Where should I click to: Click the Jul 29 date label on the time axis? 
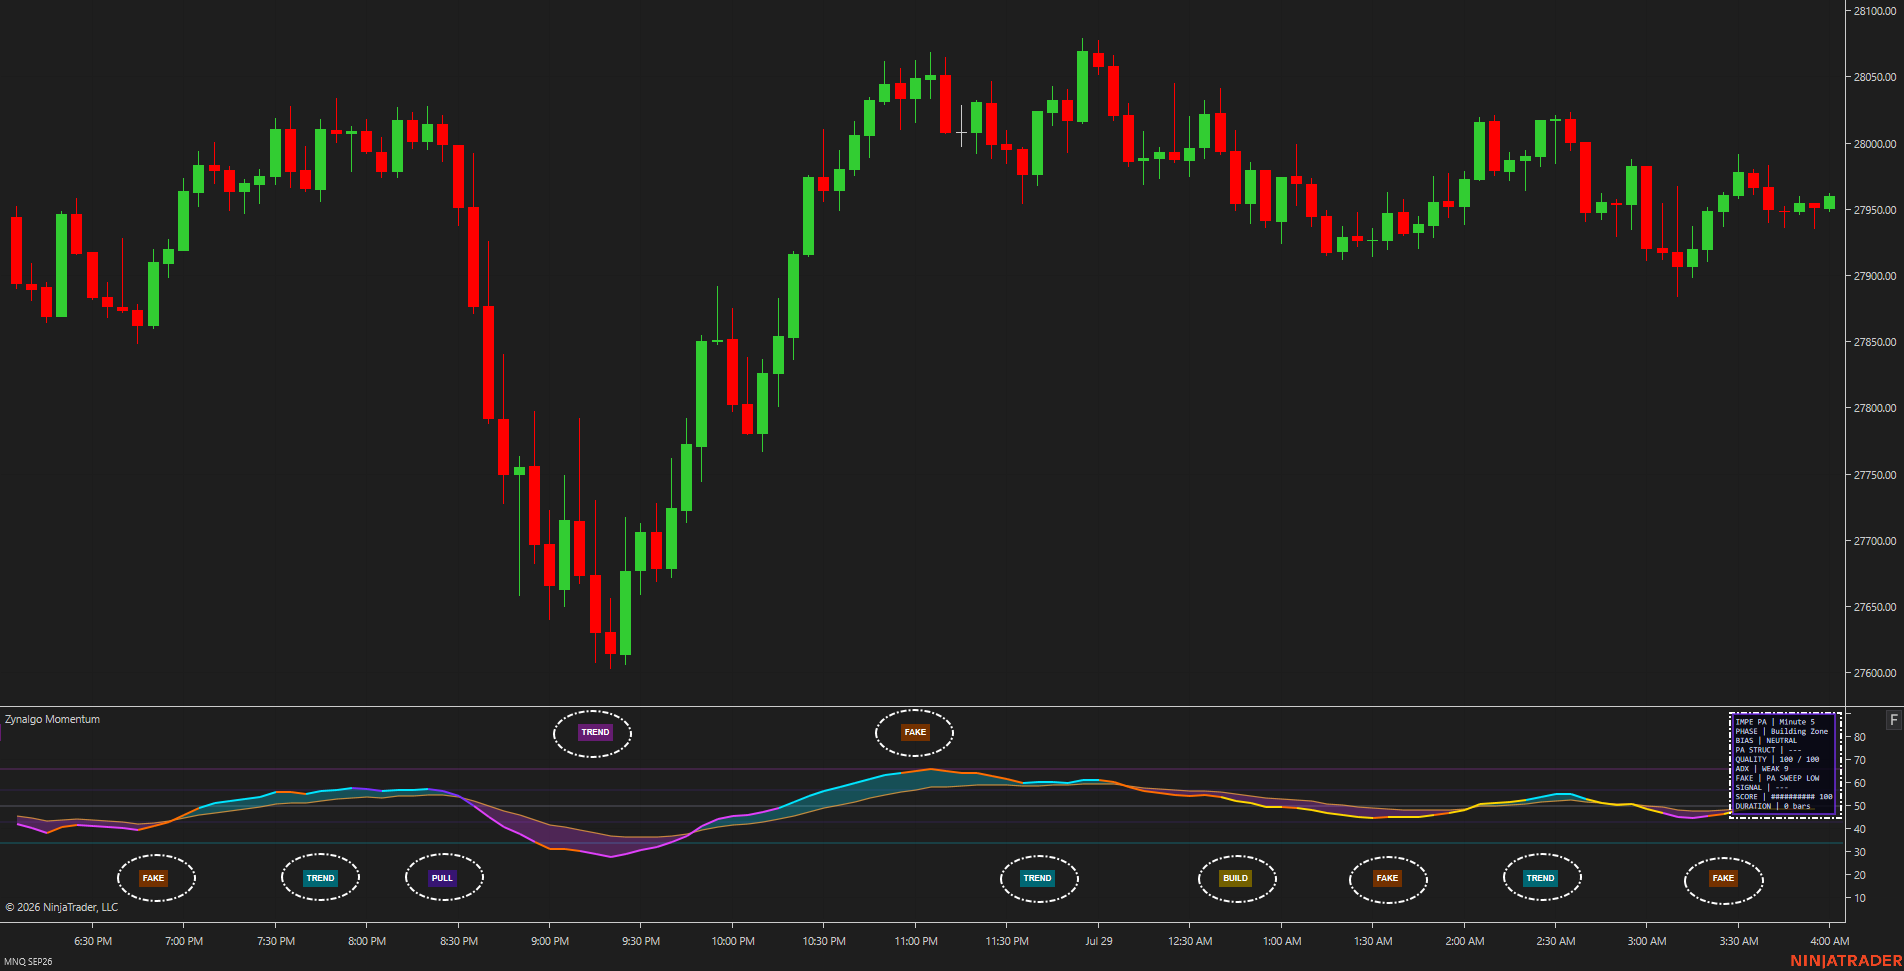tap(1099, 941)
